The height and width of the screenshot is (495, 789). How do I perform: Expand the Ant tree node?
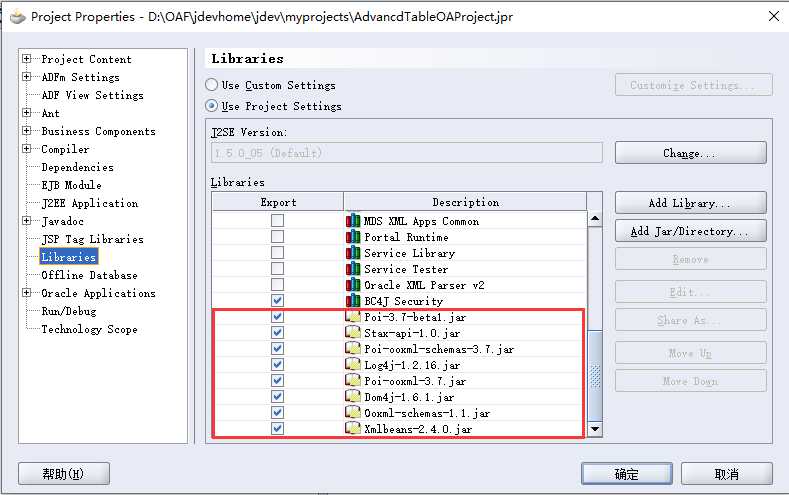27,113
